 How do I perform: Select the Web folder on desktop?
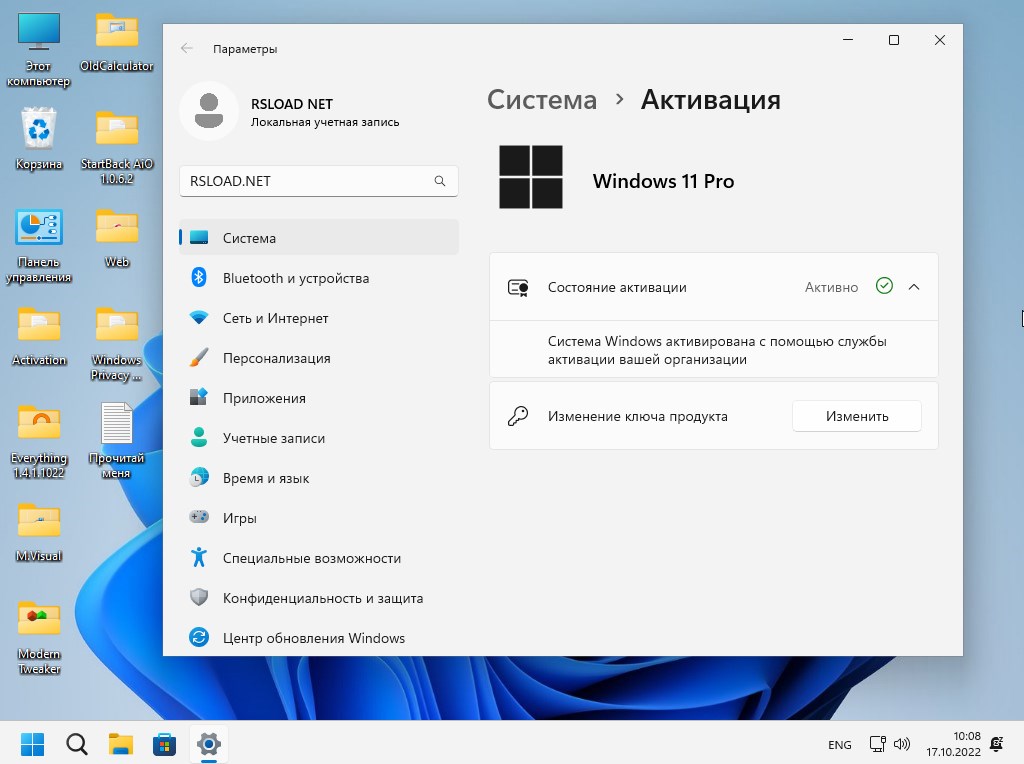(x=117, y=238)
